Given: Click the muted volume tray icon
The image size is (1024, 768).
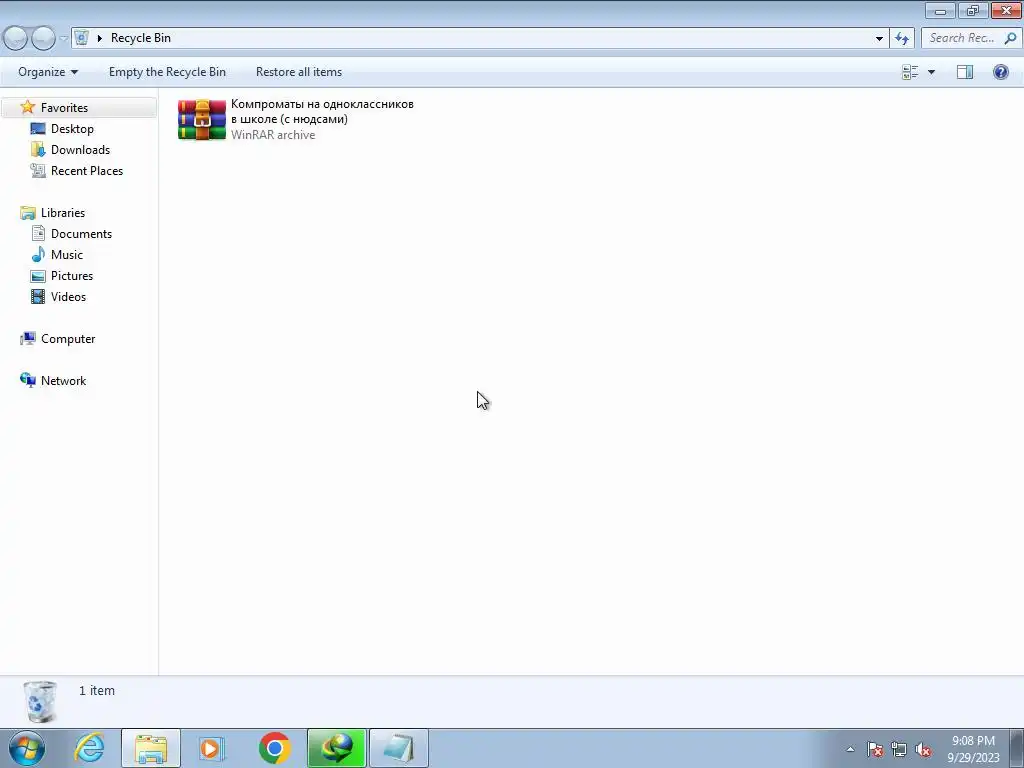Looking at the screenshot, I should tap(923, 749).
